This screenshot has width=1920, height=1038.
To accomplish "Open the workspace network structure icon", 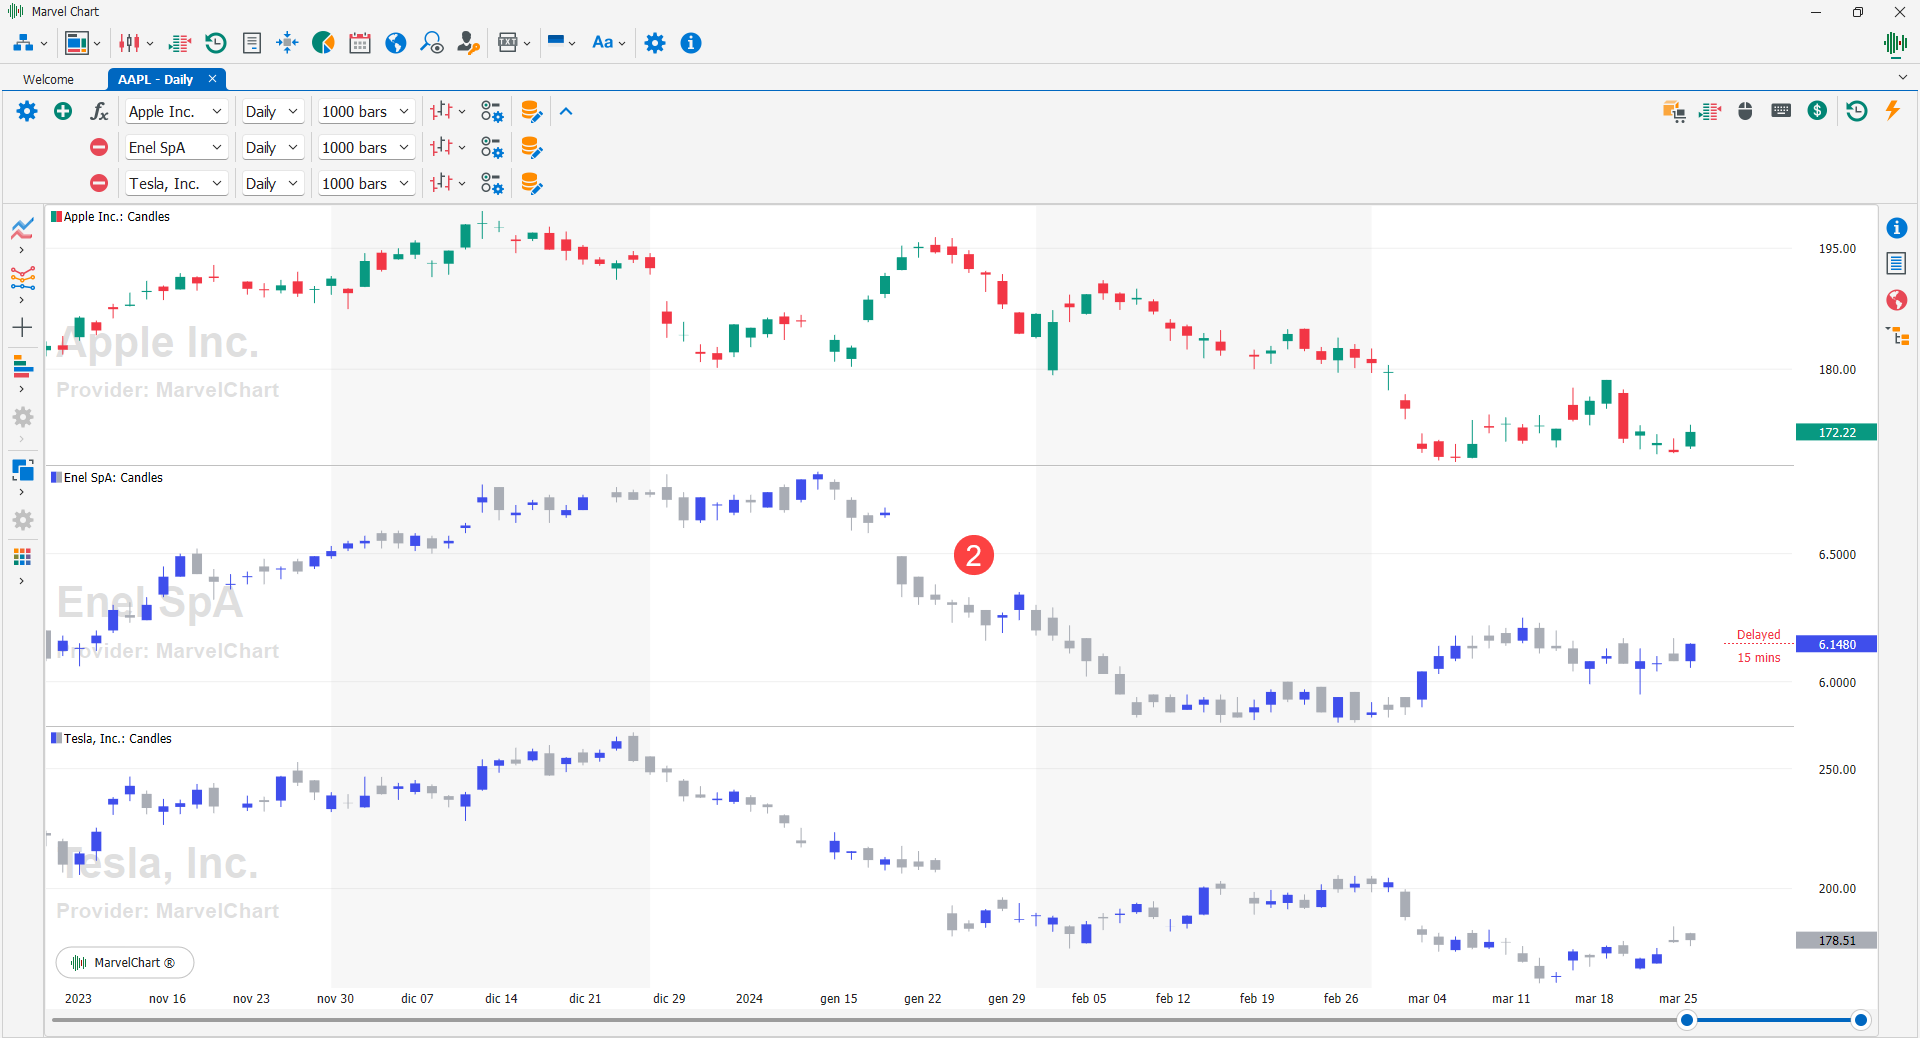I will [x=23, y=43].
